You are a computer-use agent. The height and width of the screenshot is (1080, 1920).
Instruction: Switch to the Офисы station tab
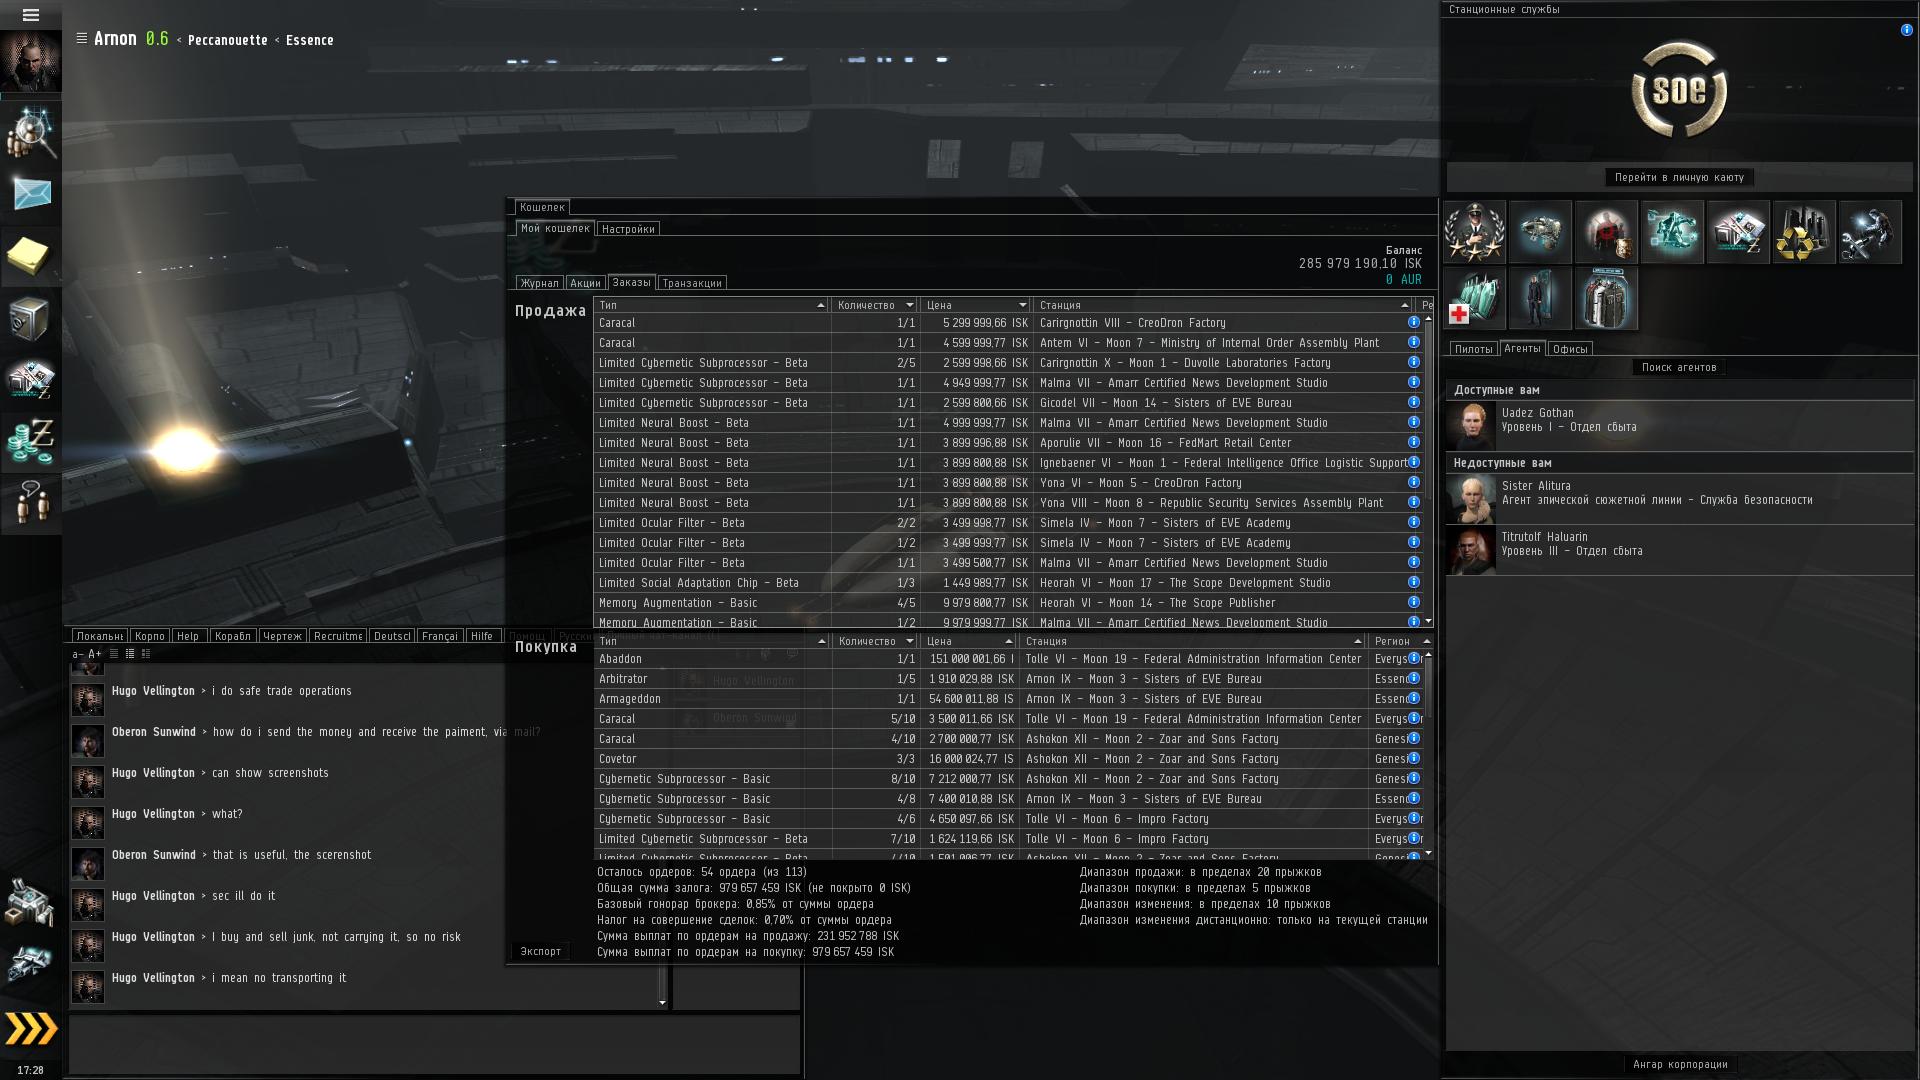pos(1570,349)
